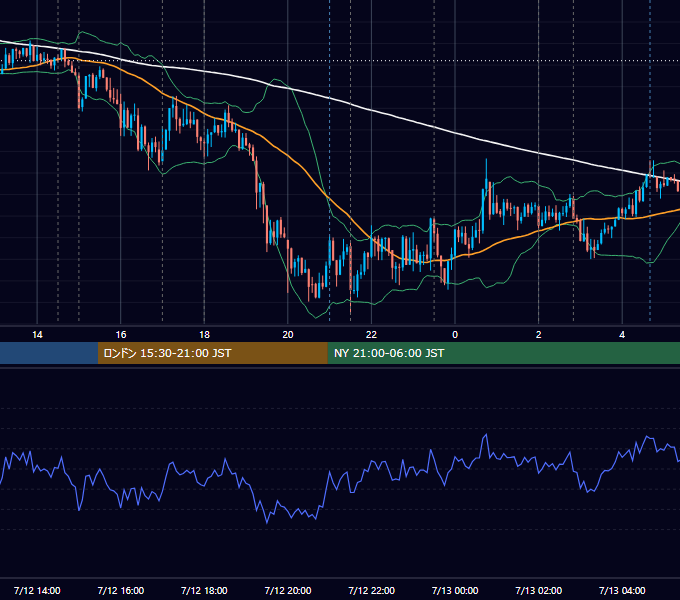The width and height of the screenshot is (680, 600).
Task: Click the 7/12 16:00 label on the lower time axis
Action: (121, 590)
